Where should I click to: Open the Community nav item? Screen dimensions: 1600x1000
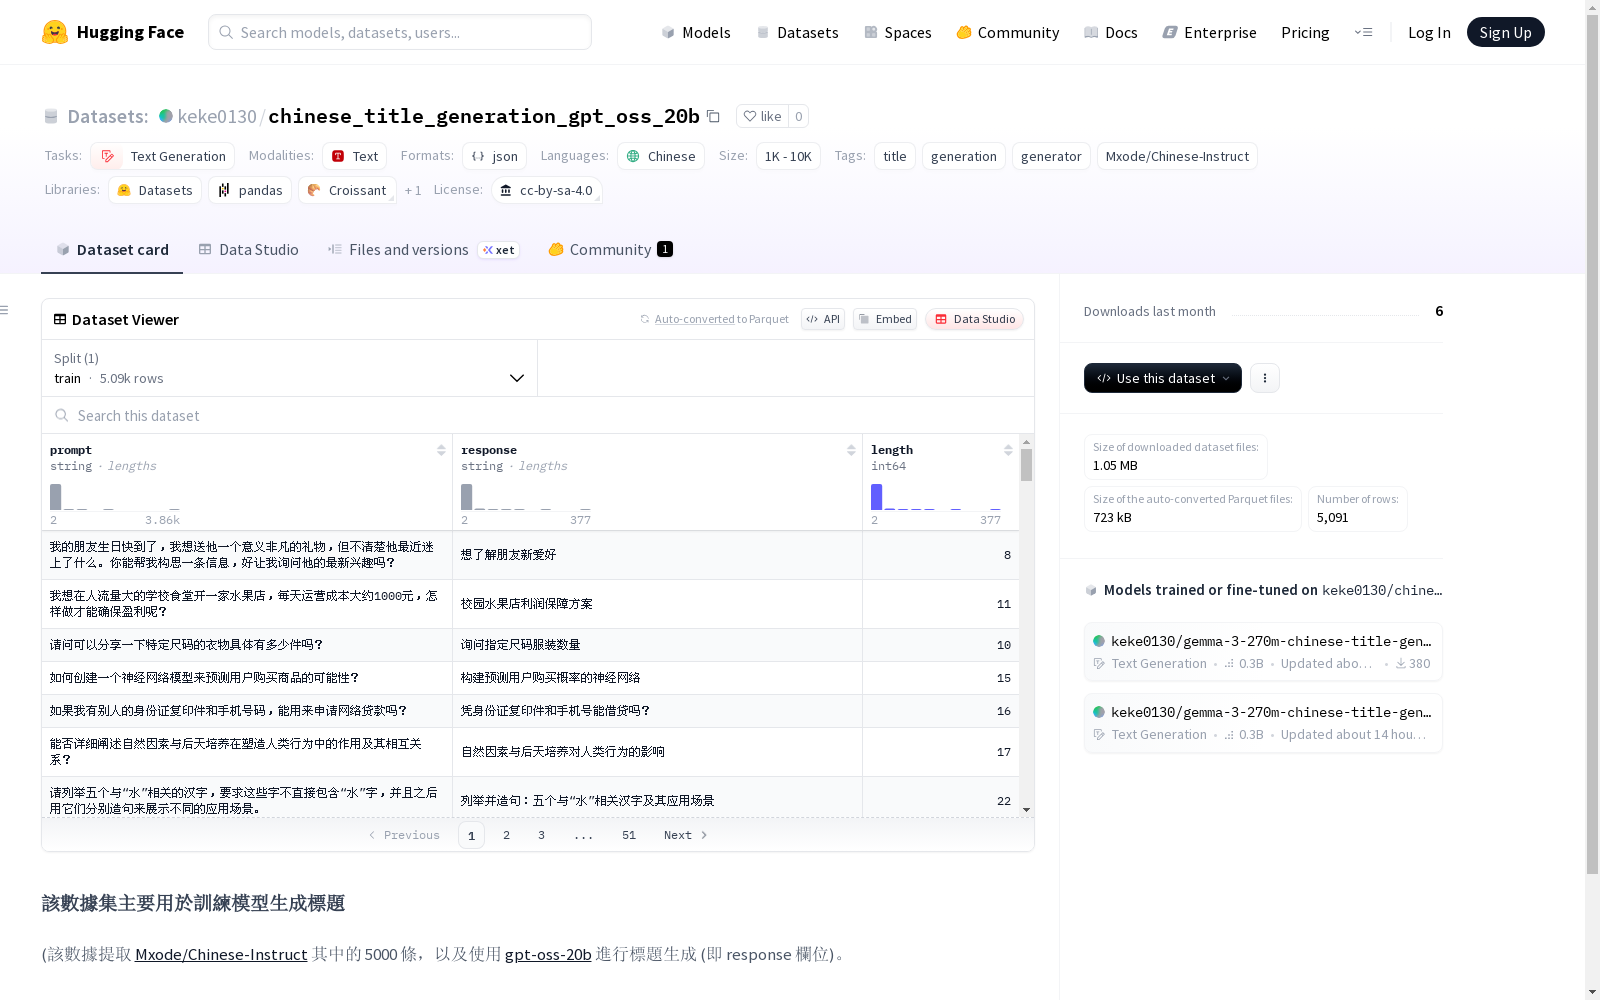click(x=1008, y=32)
